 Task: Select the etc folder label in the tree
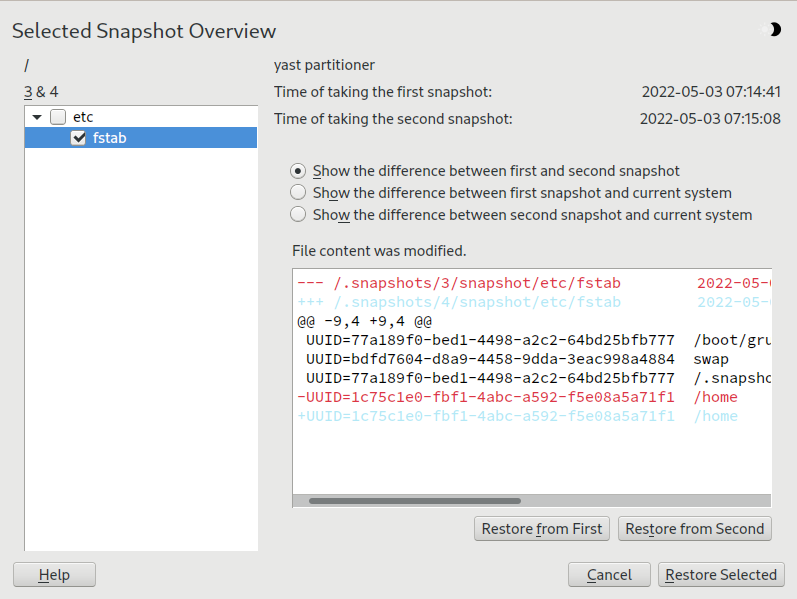click(83, 117)
